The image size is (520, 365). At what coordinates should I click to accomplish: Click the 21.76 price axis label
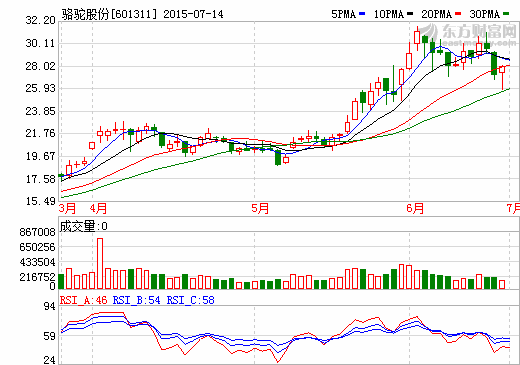(40, 133)
